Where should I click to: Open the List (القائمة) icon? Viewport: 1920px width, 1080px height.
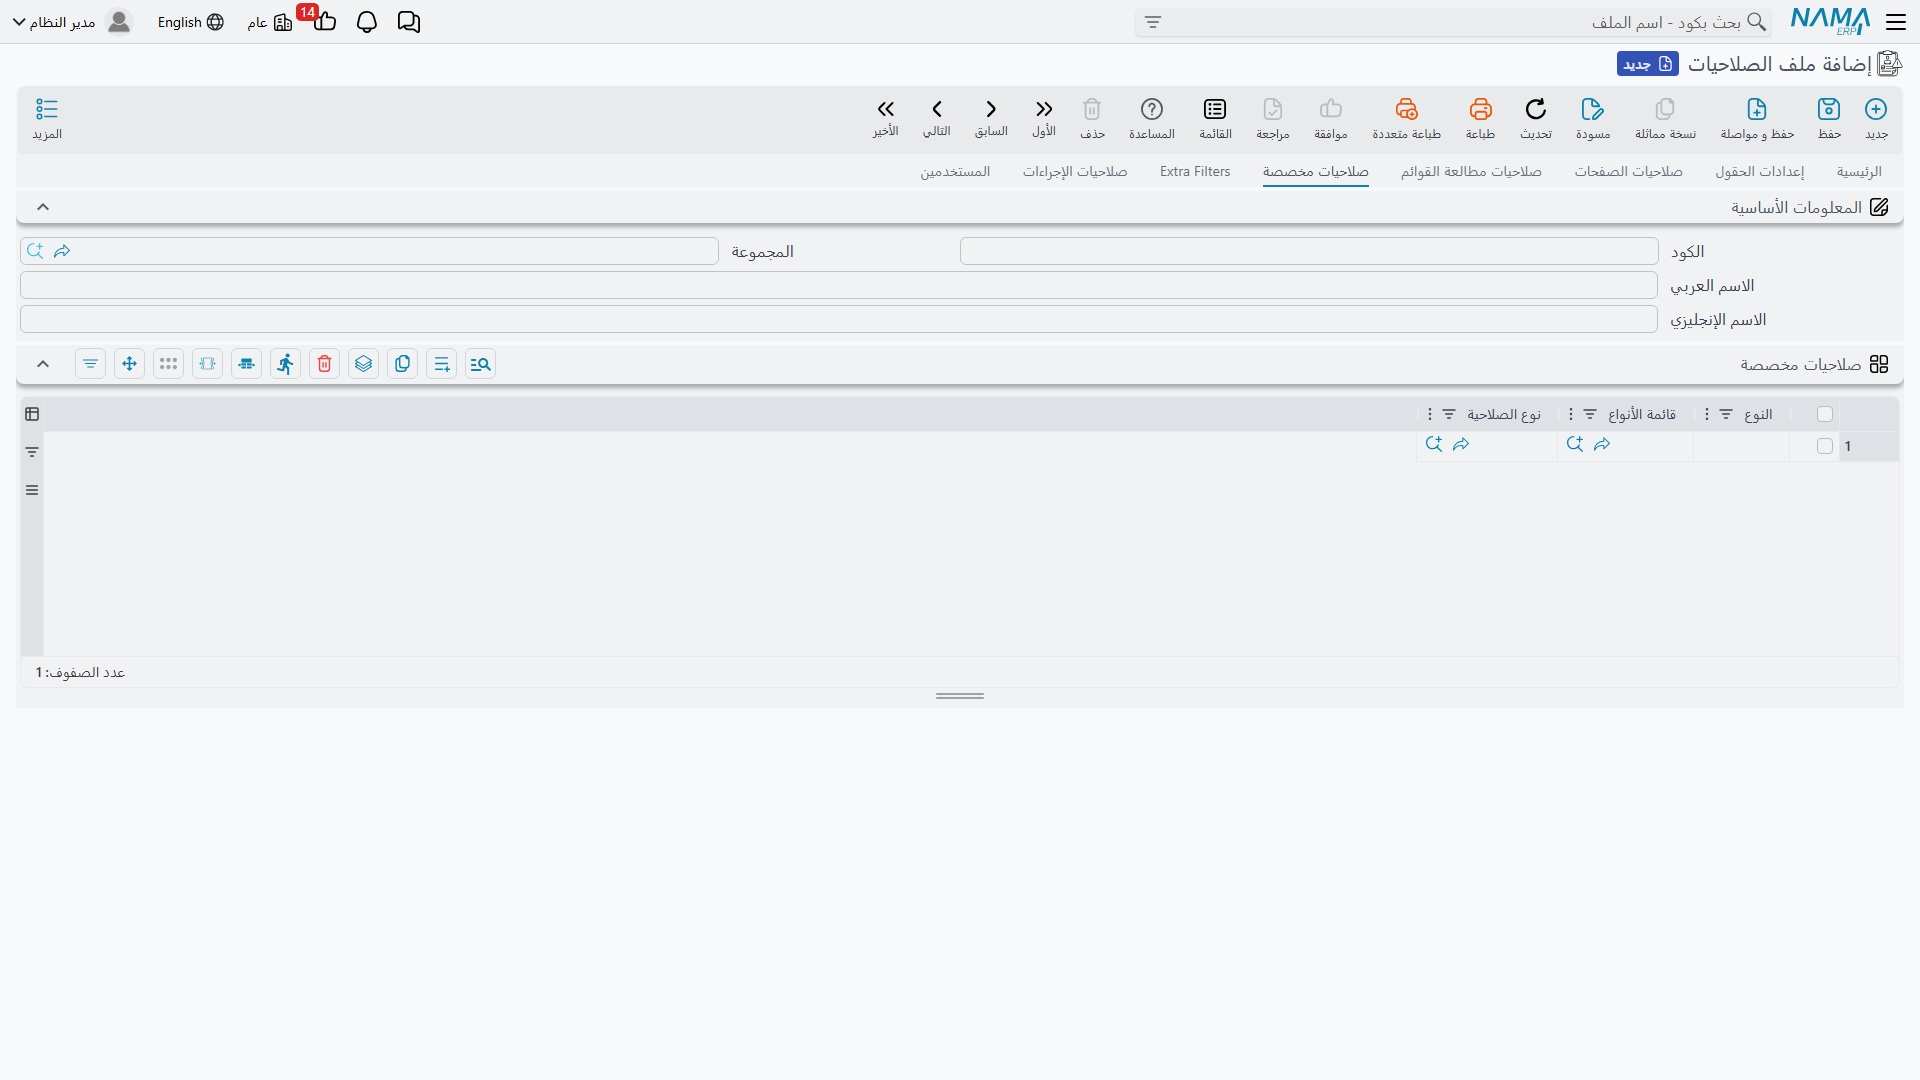coord(1215,118)
